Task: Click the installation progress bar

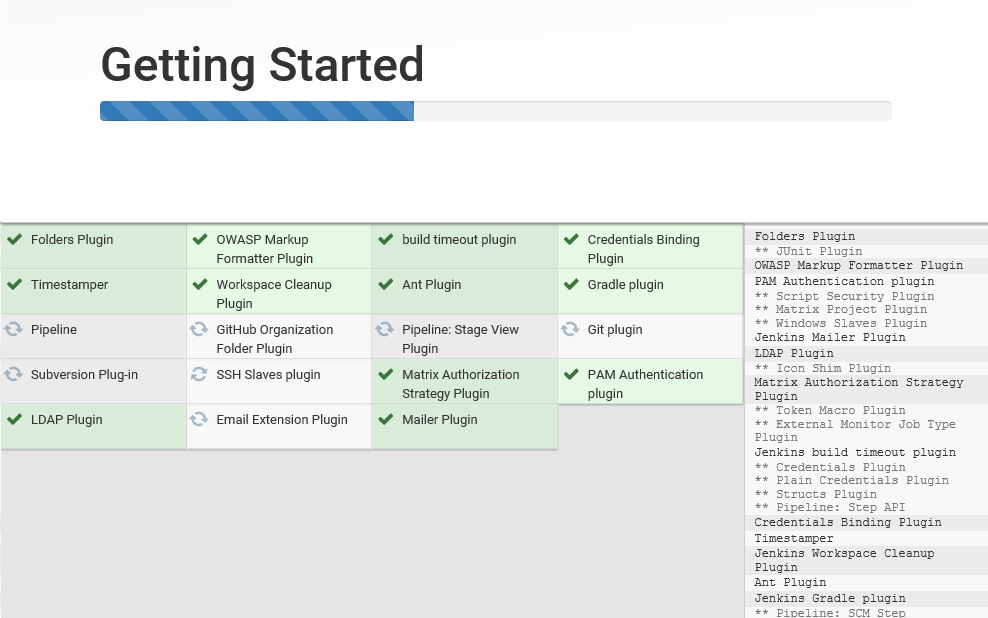Action: coord(496,111)
